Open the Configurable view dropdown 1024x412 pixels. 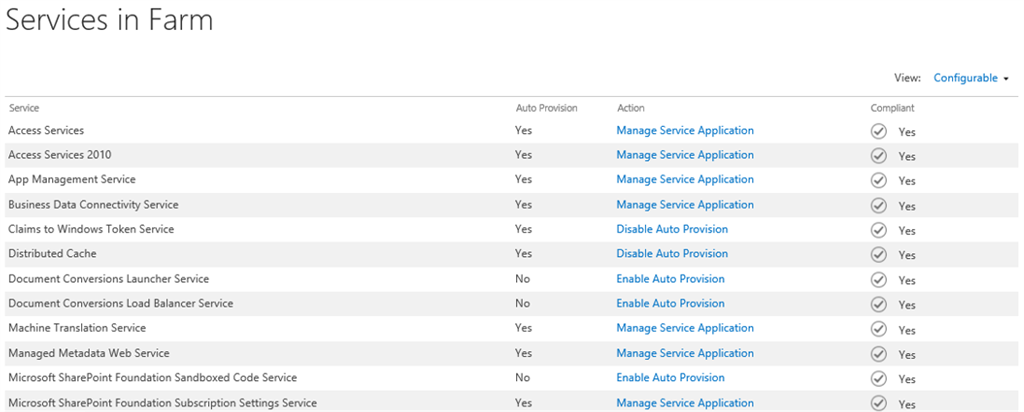[x=965, y=78]
